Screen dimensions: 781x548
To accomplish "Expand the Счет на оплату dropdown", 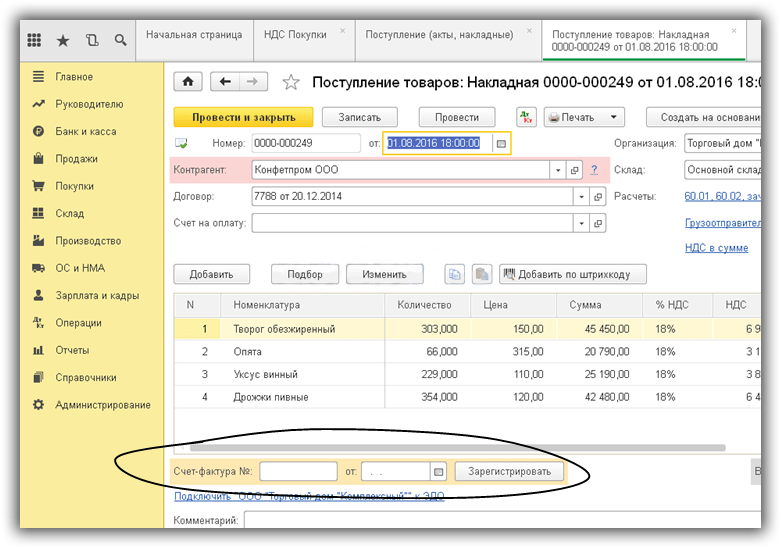I will [581, 223].
